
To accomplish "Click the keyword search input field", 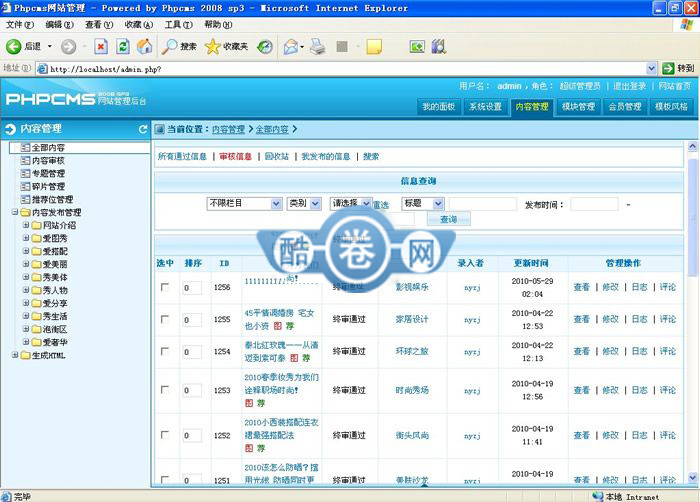I will (x=483, y=204).
